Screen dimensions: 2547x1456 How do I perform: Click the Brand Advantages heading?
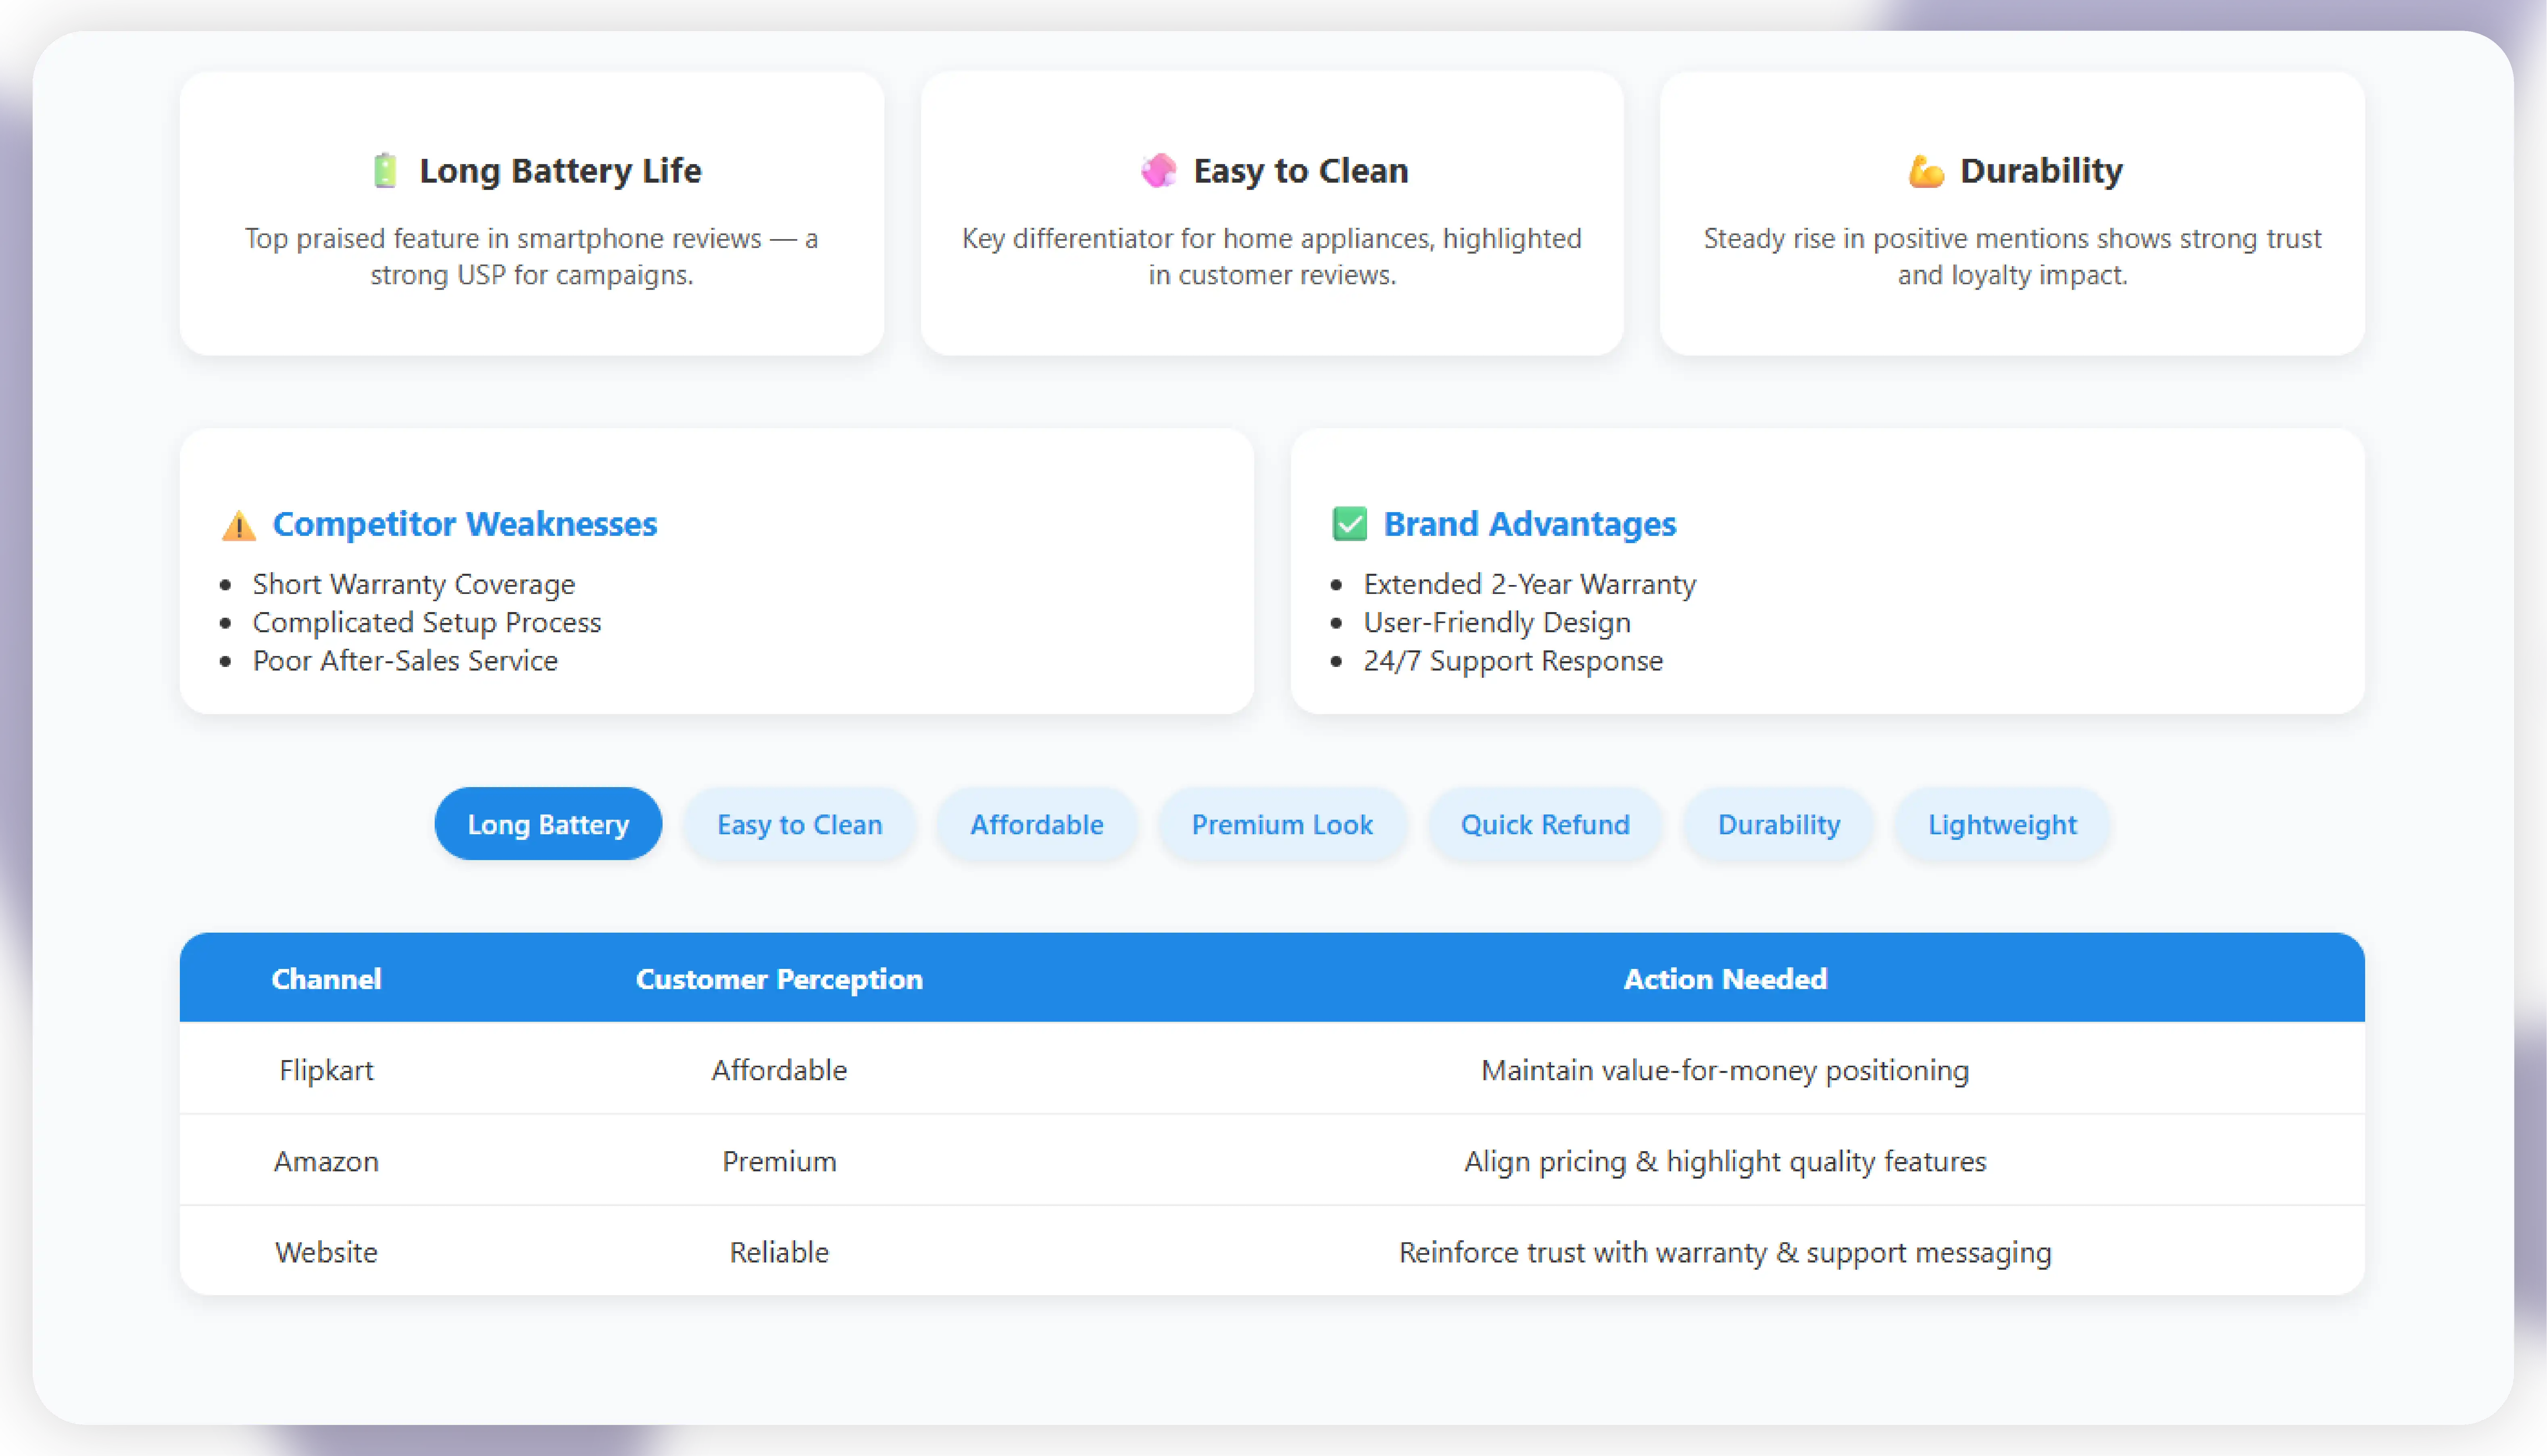(x=1529, y=524)
